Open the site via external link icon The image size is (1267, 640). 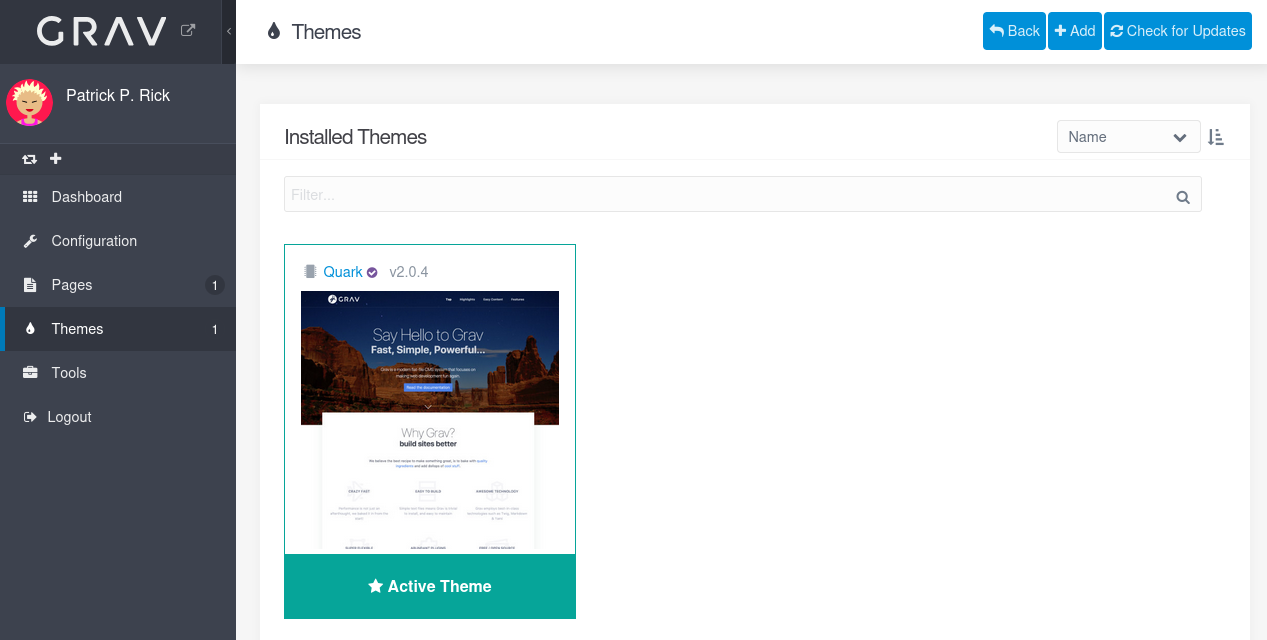click(188, 31)
